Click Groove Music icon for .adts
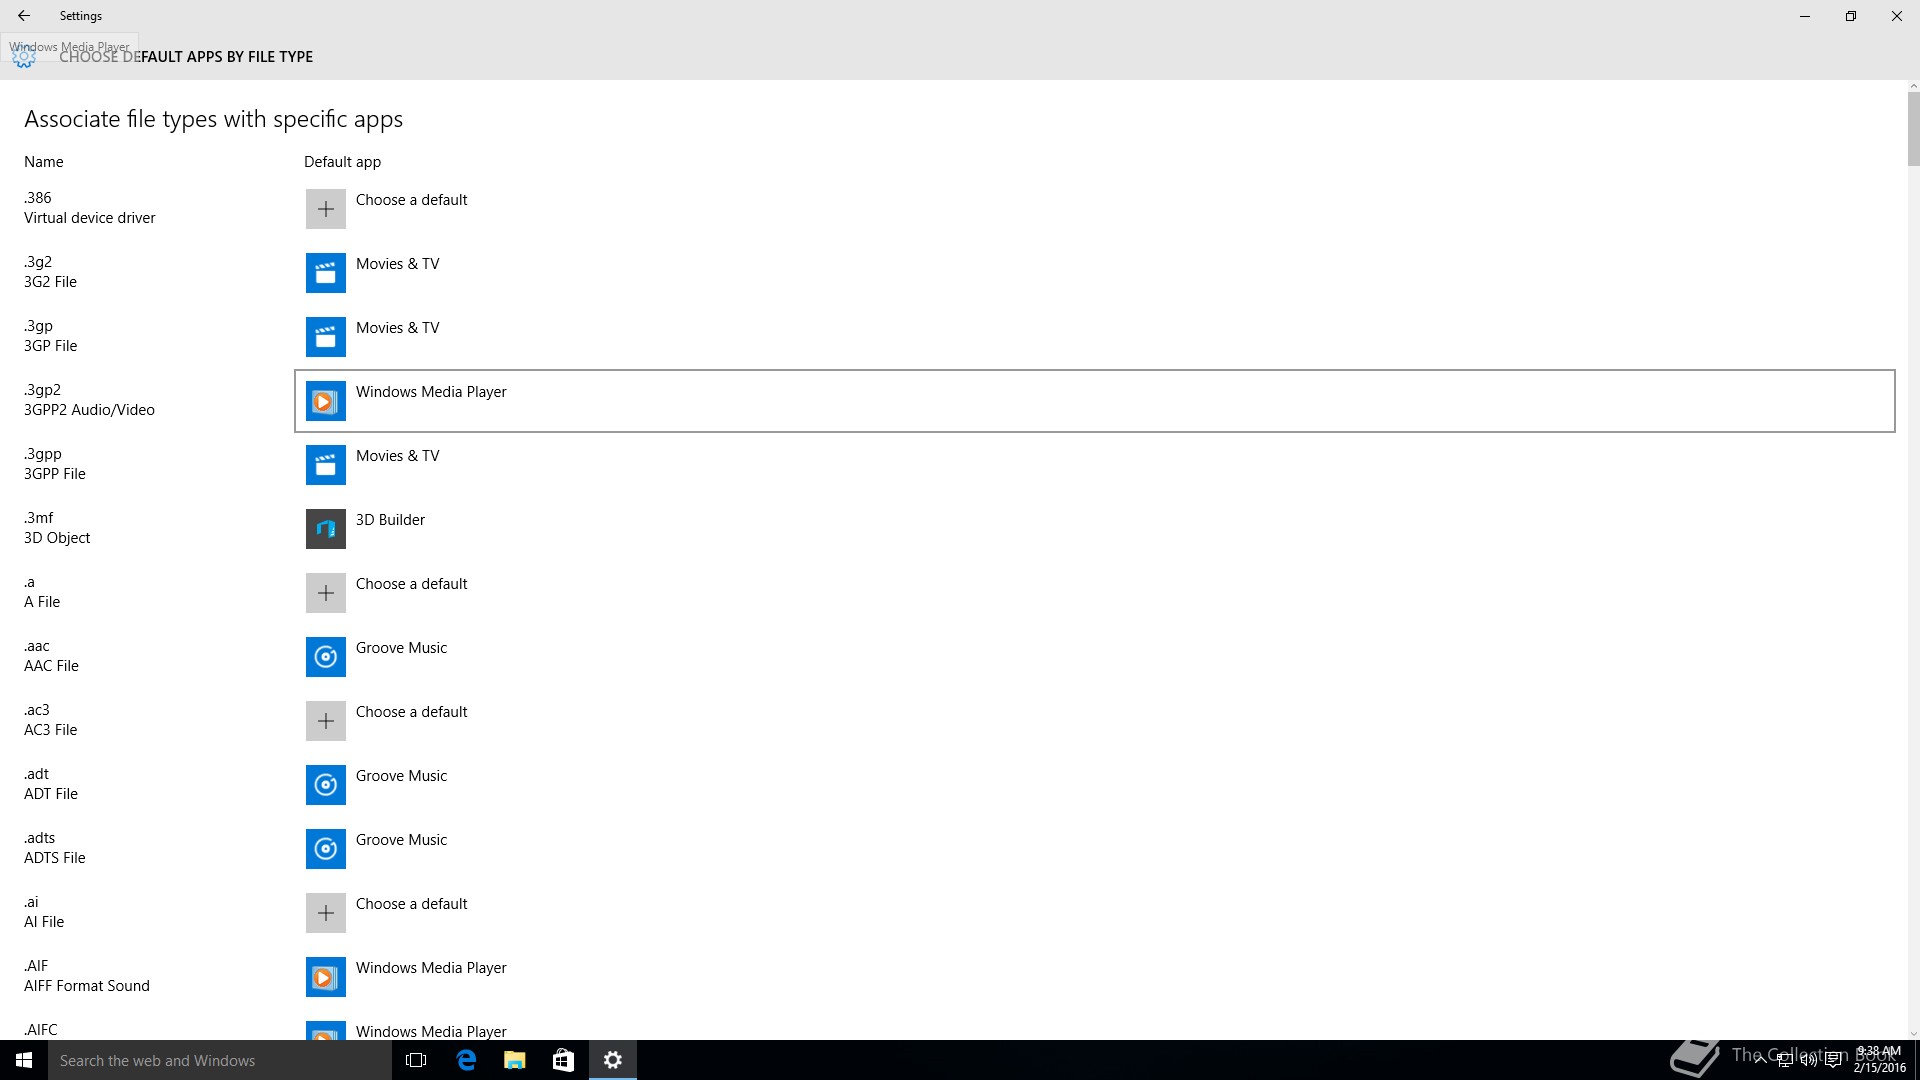 pyautogui.click(x=325, y=849)
